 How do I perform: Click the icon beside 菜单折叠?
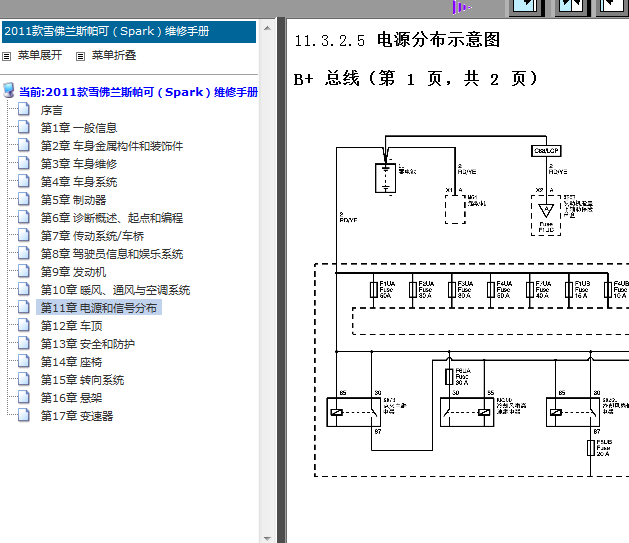(80, 56)
